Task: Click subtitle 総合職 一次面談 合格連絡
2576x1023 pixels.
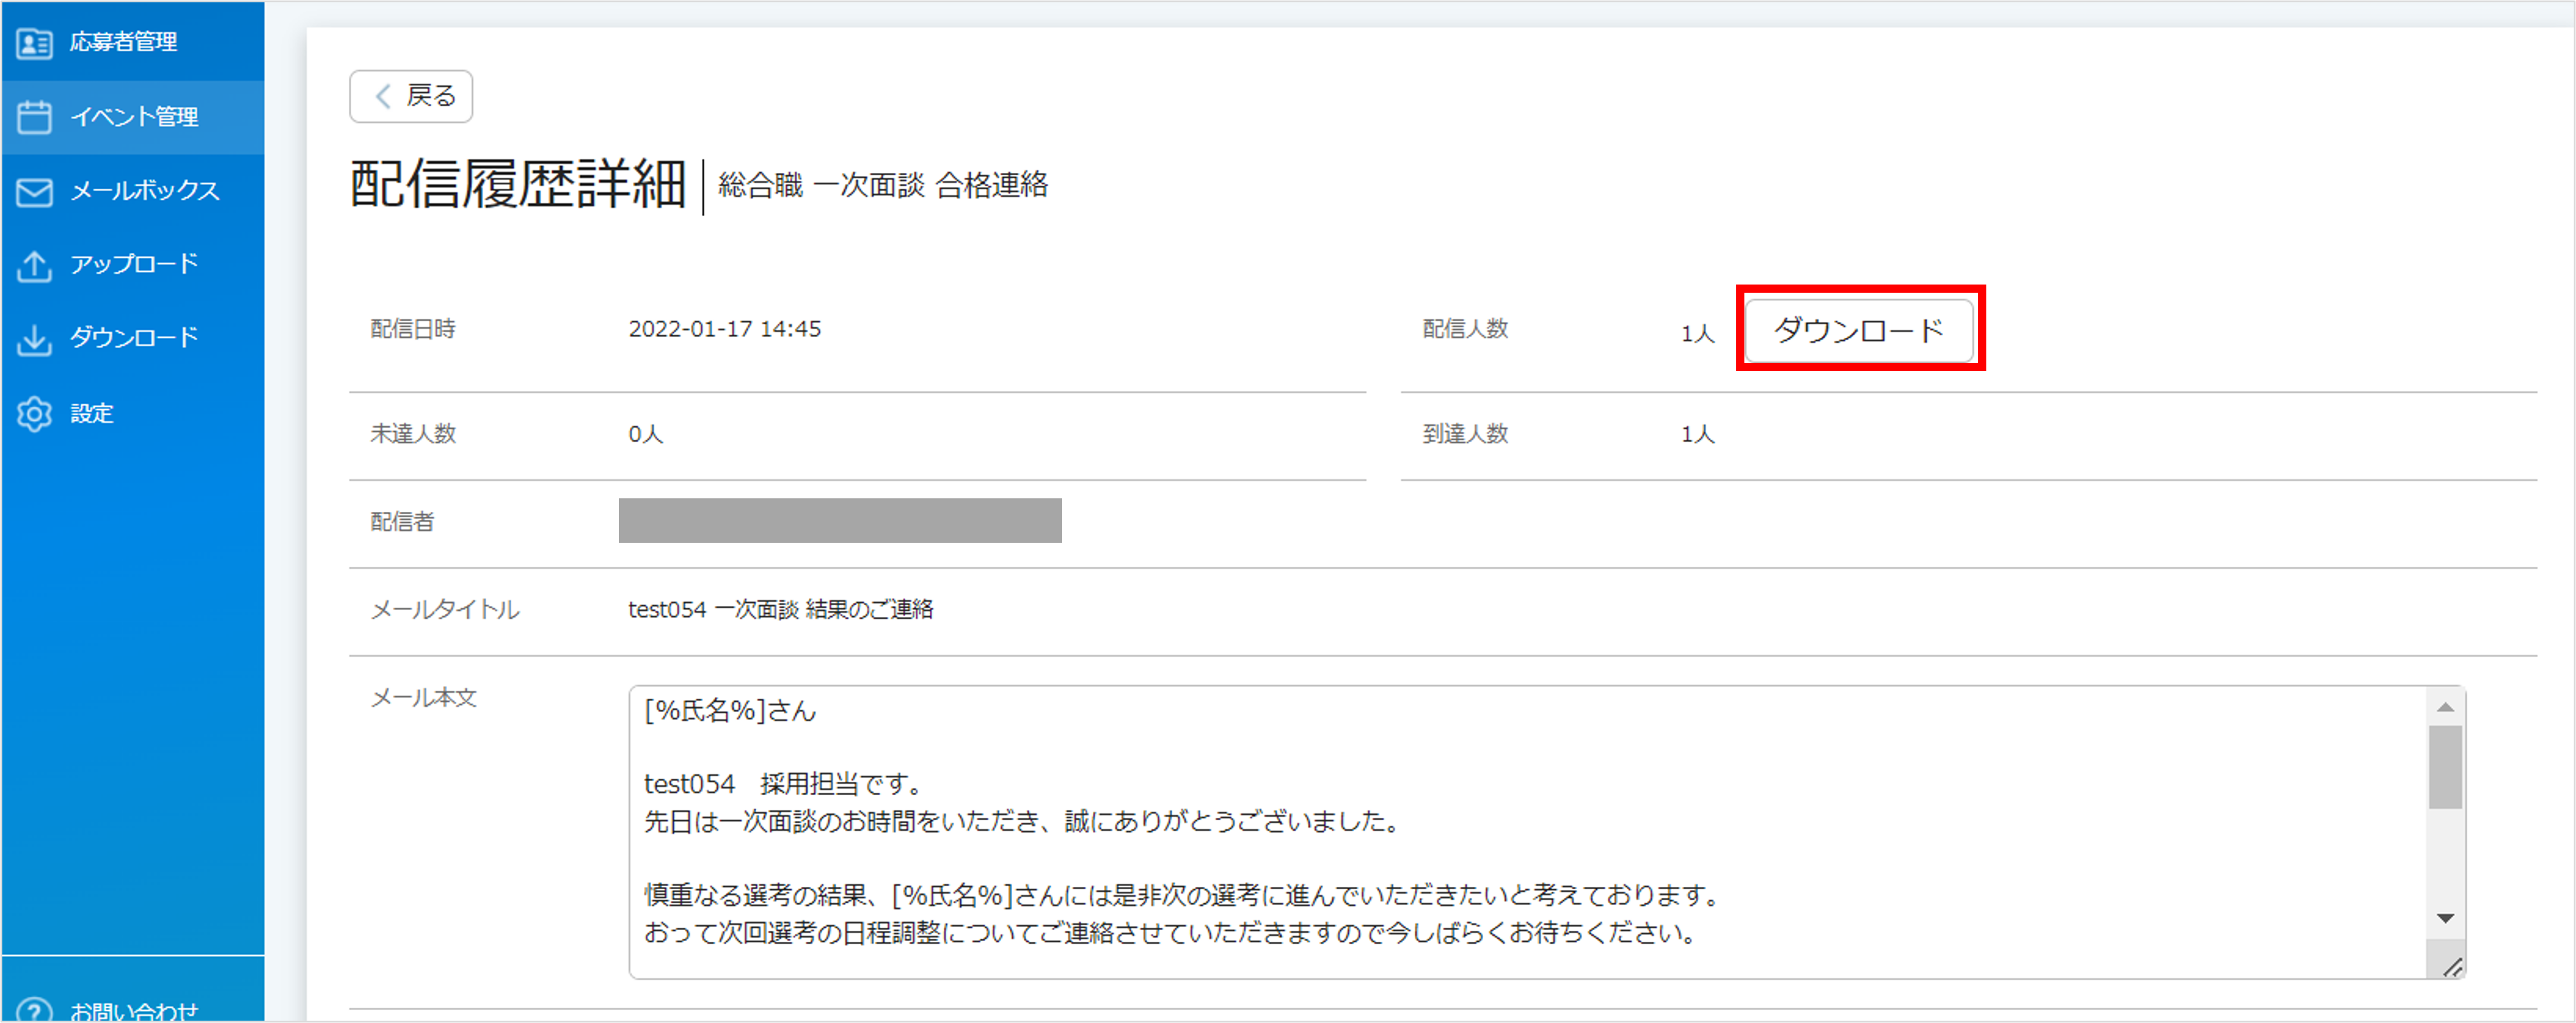Action: click(x=883, y=185)
